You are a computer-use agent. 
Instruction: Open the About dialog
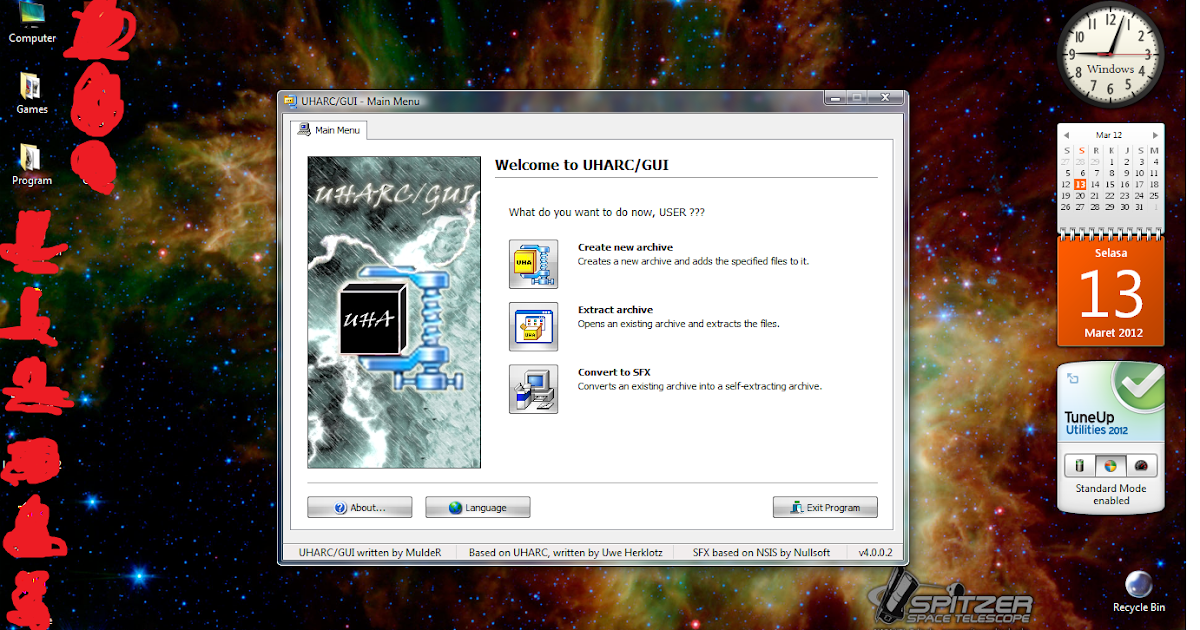point(360,508)
